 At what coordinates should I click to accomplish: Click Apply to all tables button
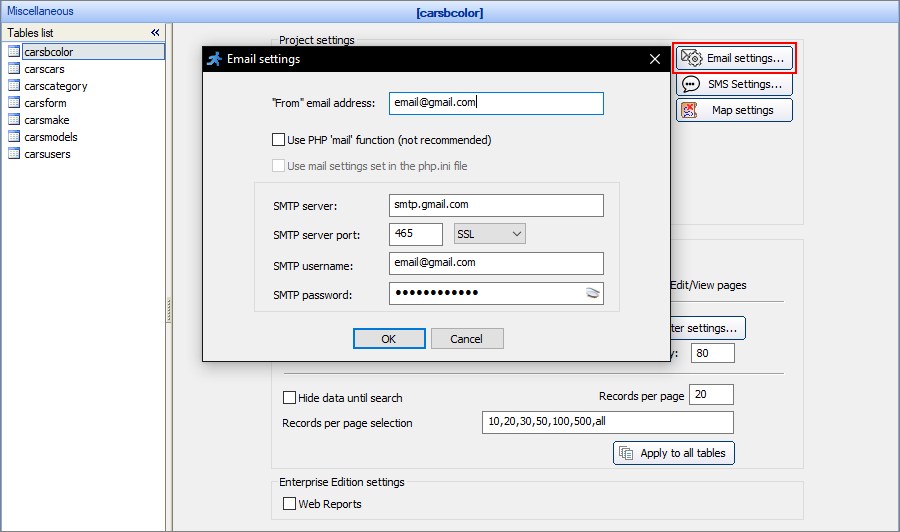[x=674, y=453]
